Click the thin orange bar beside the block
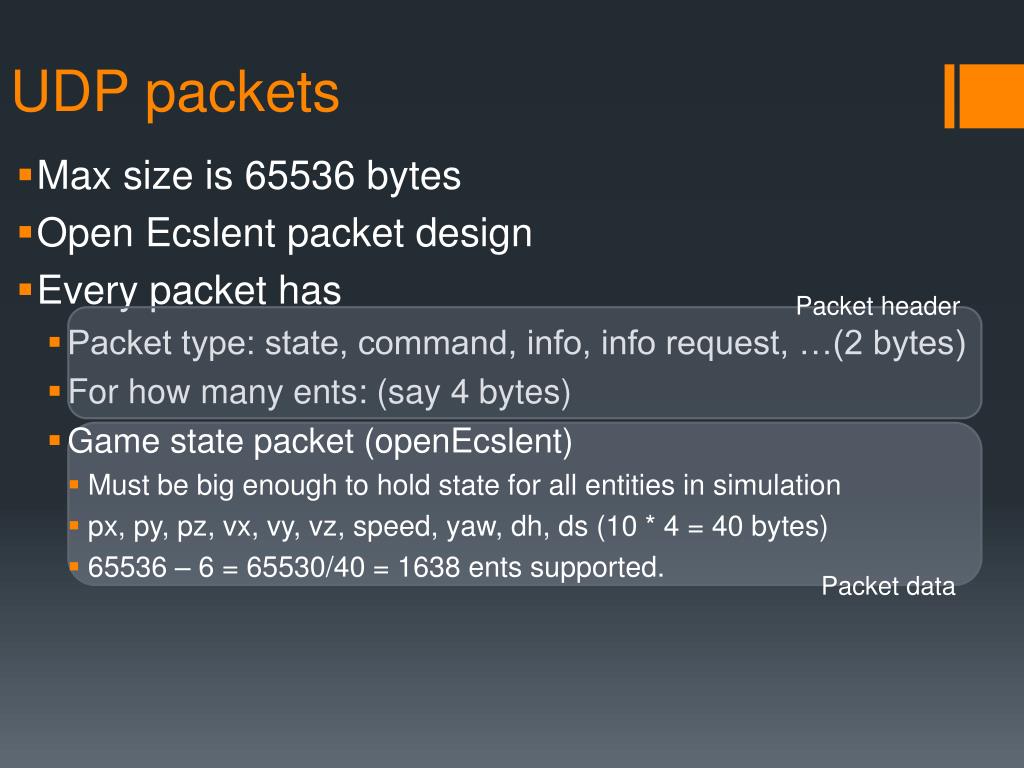The image size is (1024, 768). 950,96
